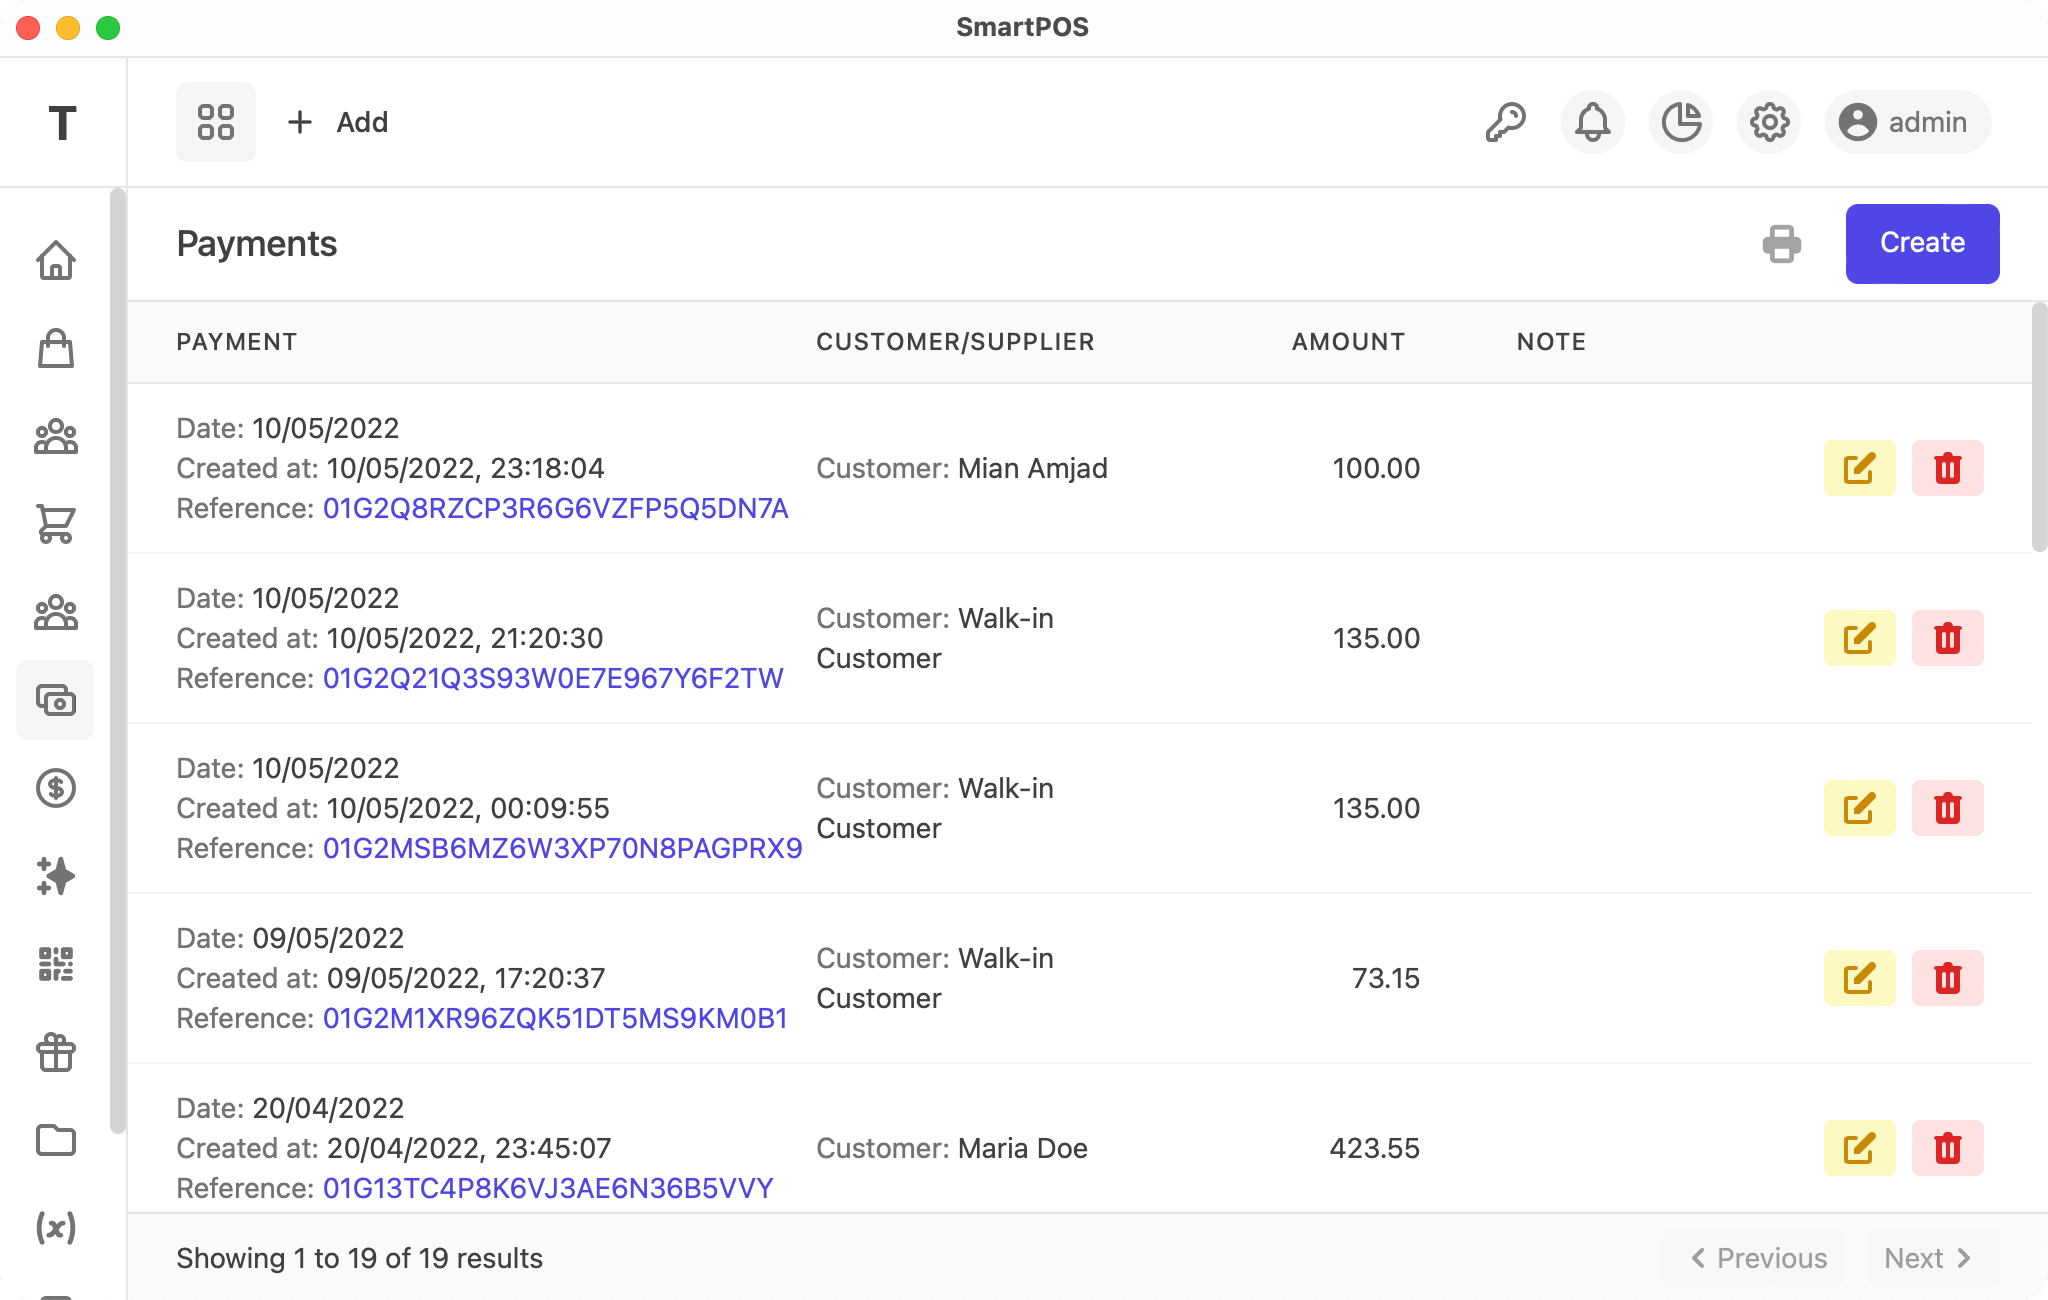Viewport: 2048px width, 1300px height.
Task: Open the shopping cart sidebar icon
Action: click(x=56, y=524)
